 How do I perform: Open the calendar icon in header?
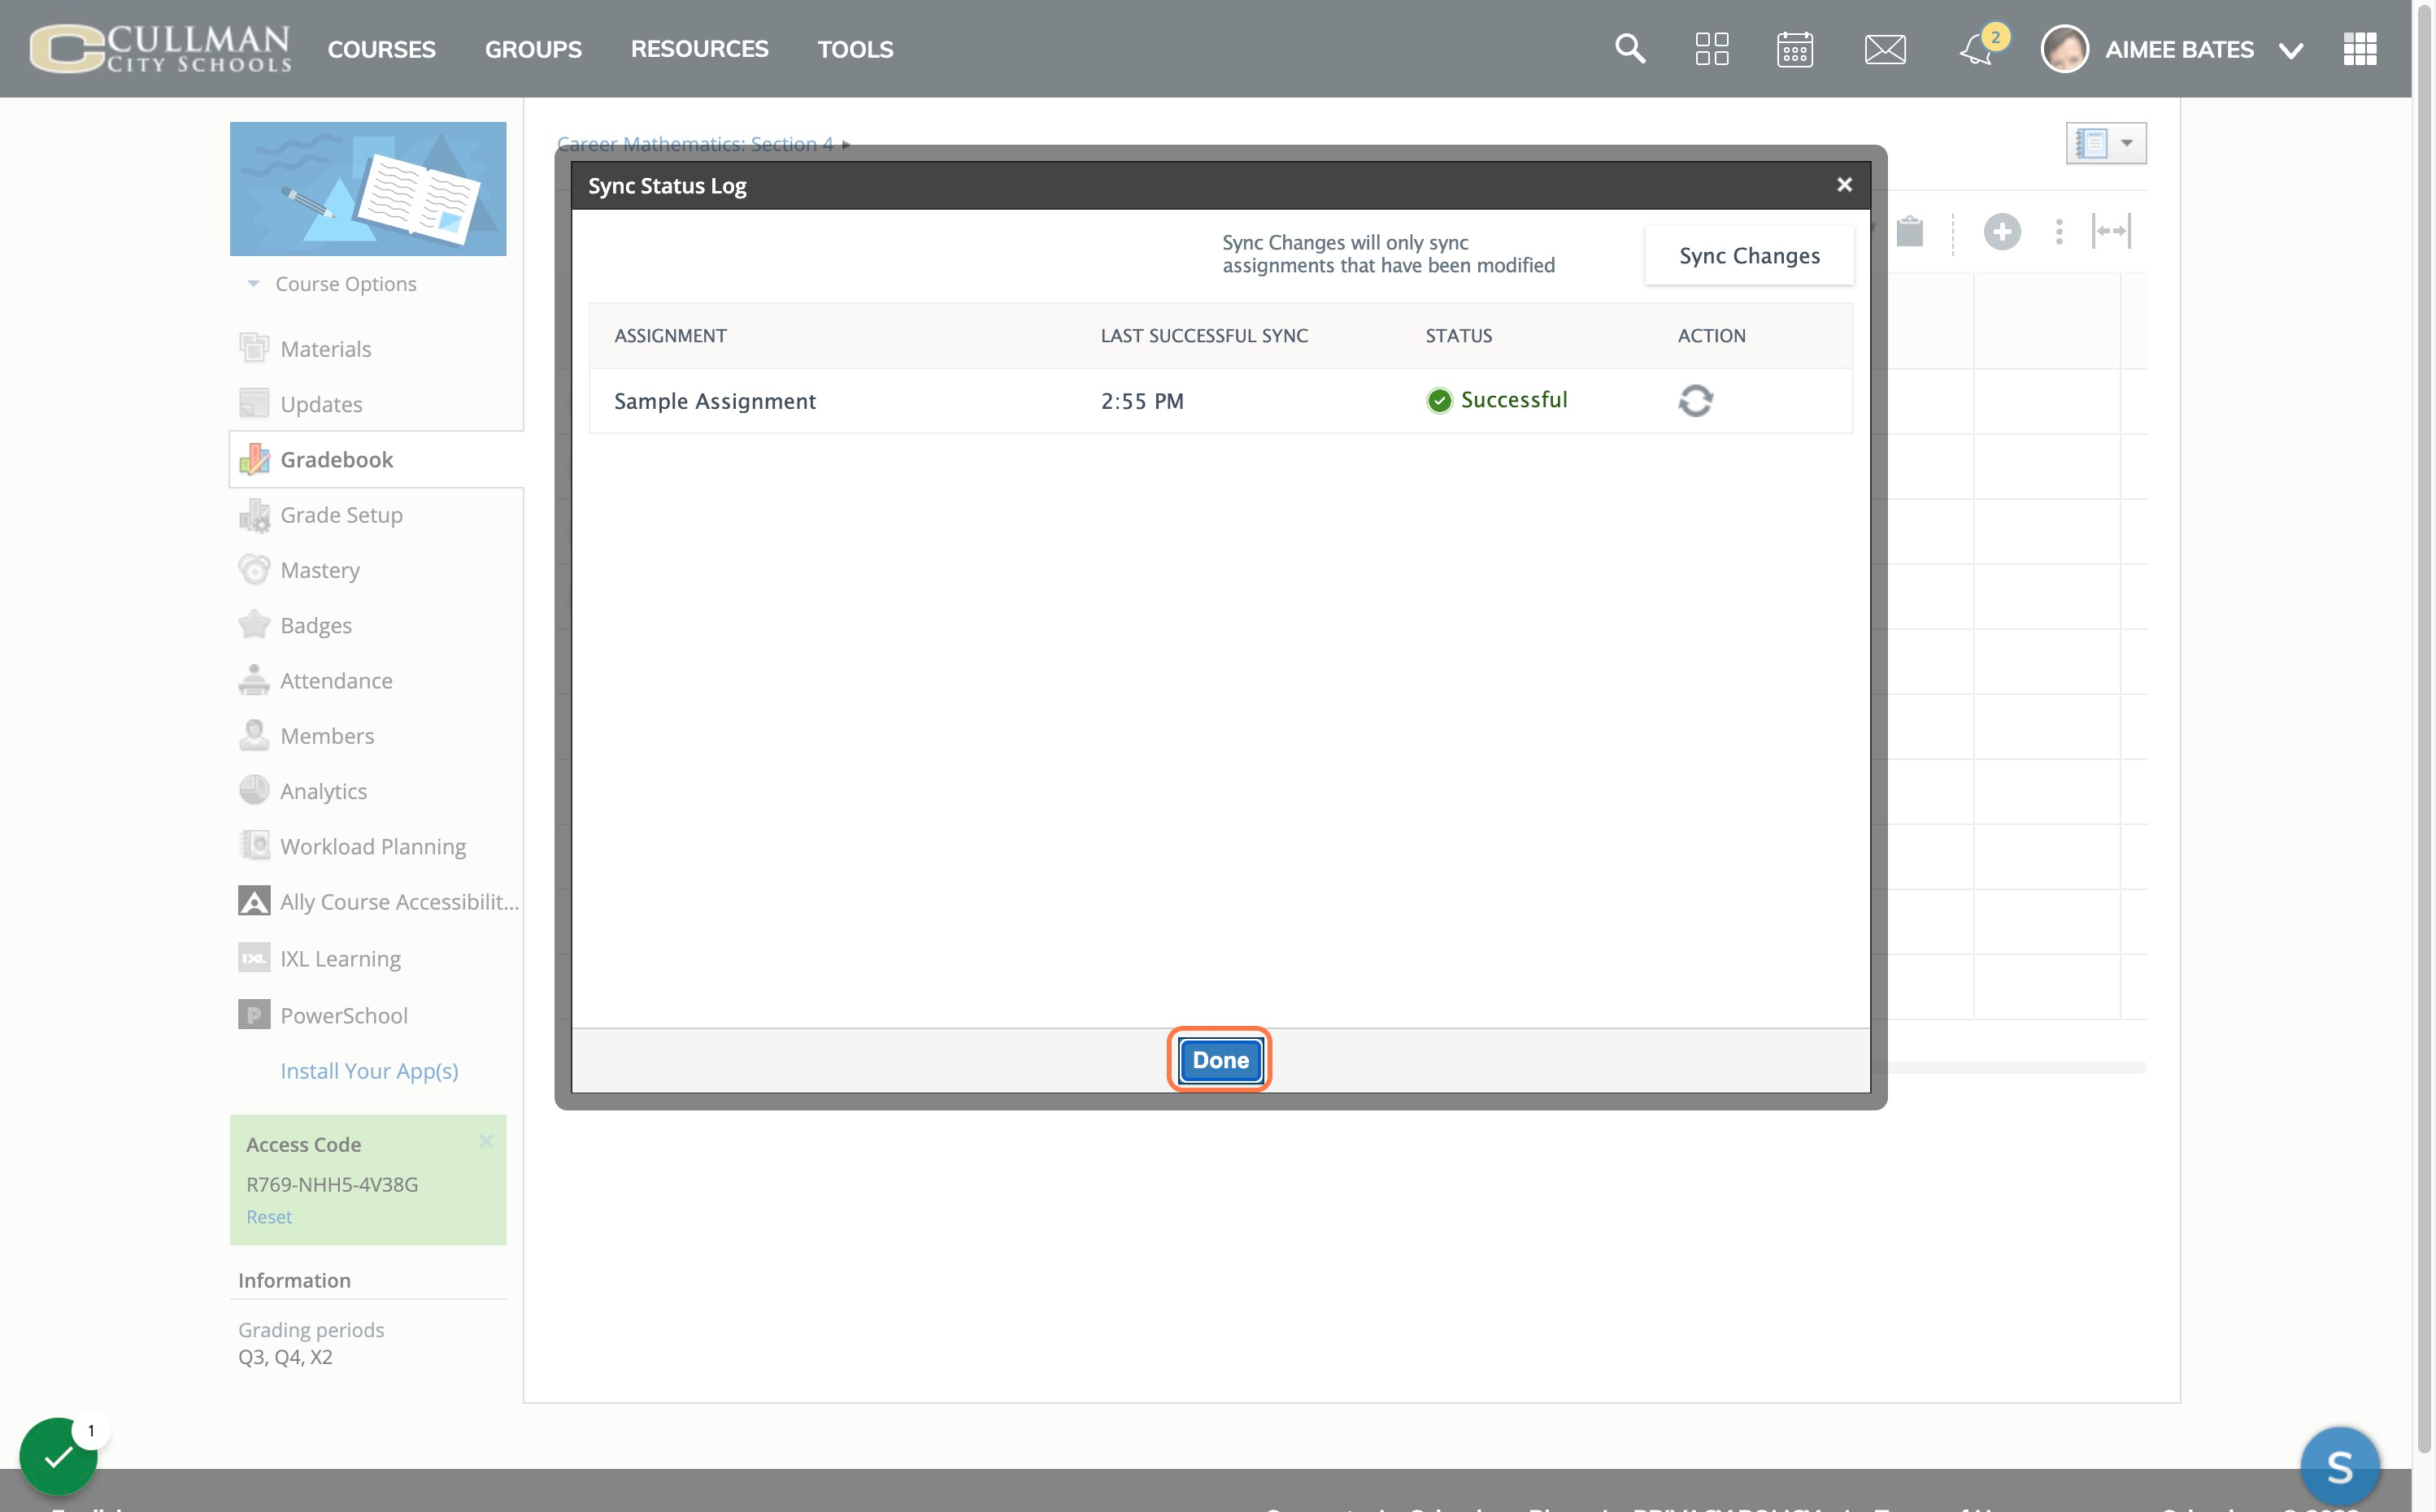click(x=1795, y=48)
